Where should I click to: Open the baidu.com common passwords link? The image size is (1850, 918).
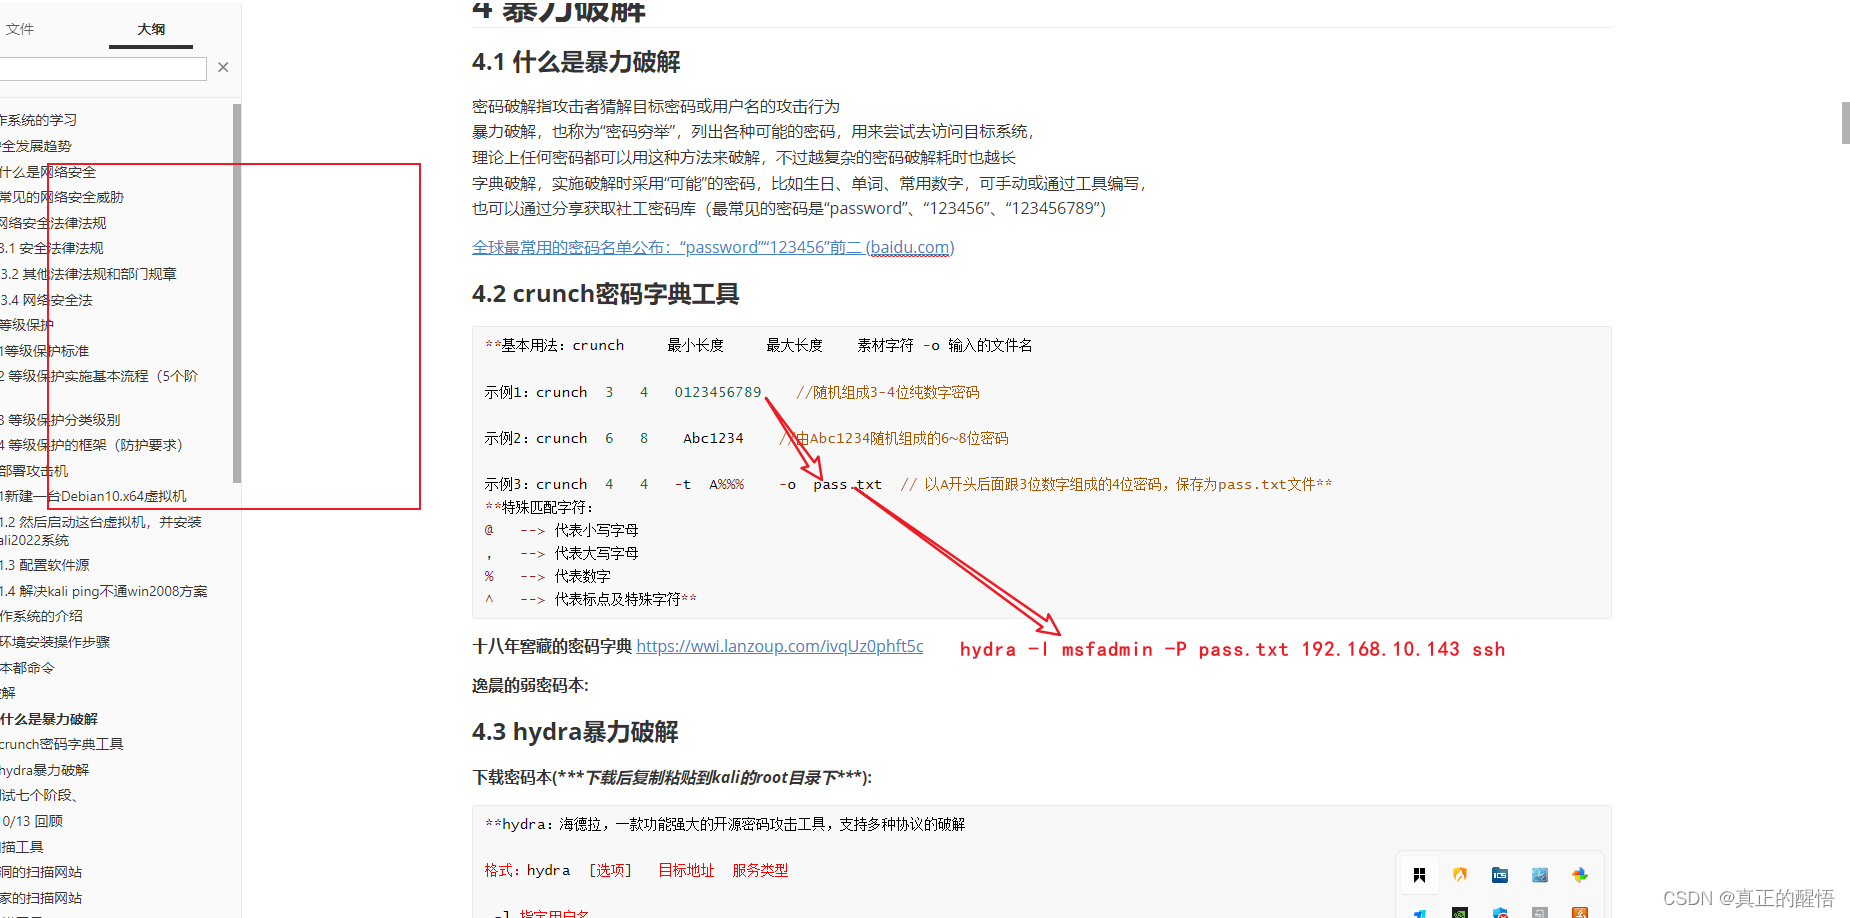tap(713, 247)
